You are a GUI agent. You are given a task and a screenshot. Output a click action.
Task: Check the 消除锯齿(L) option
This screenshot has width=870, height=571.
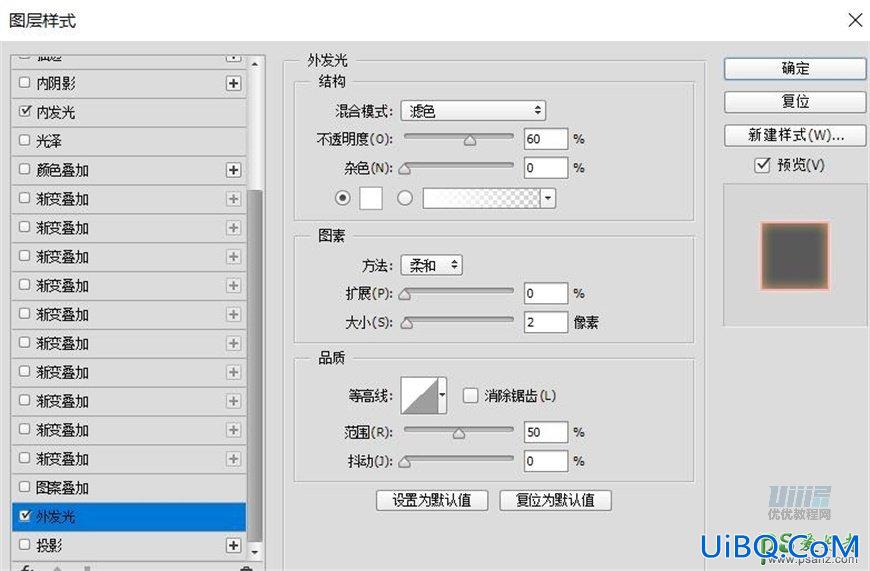pos(471,396)
